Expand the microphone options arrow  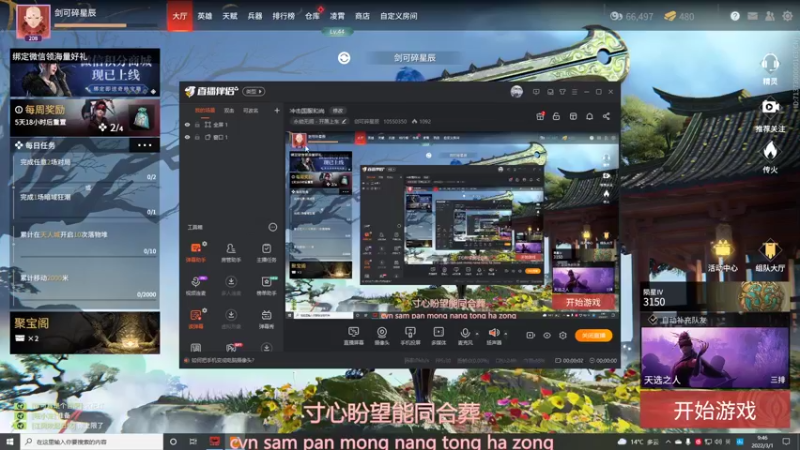coord(477,334)
